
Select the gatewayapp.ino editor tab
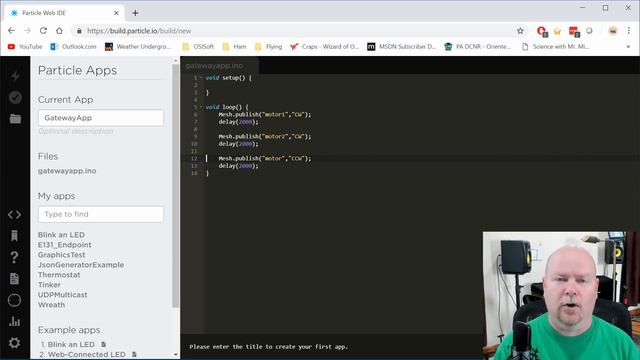(x=214, y=66)
